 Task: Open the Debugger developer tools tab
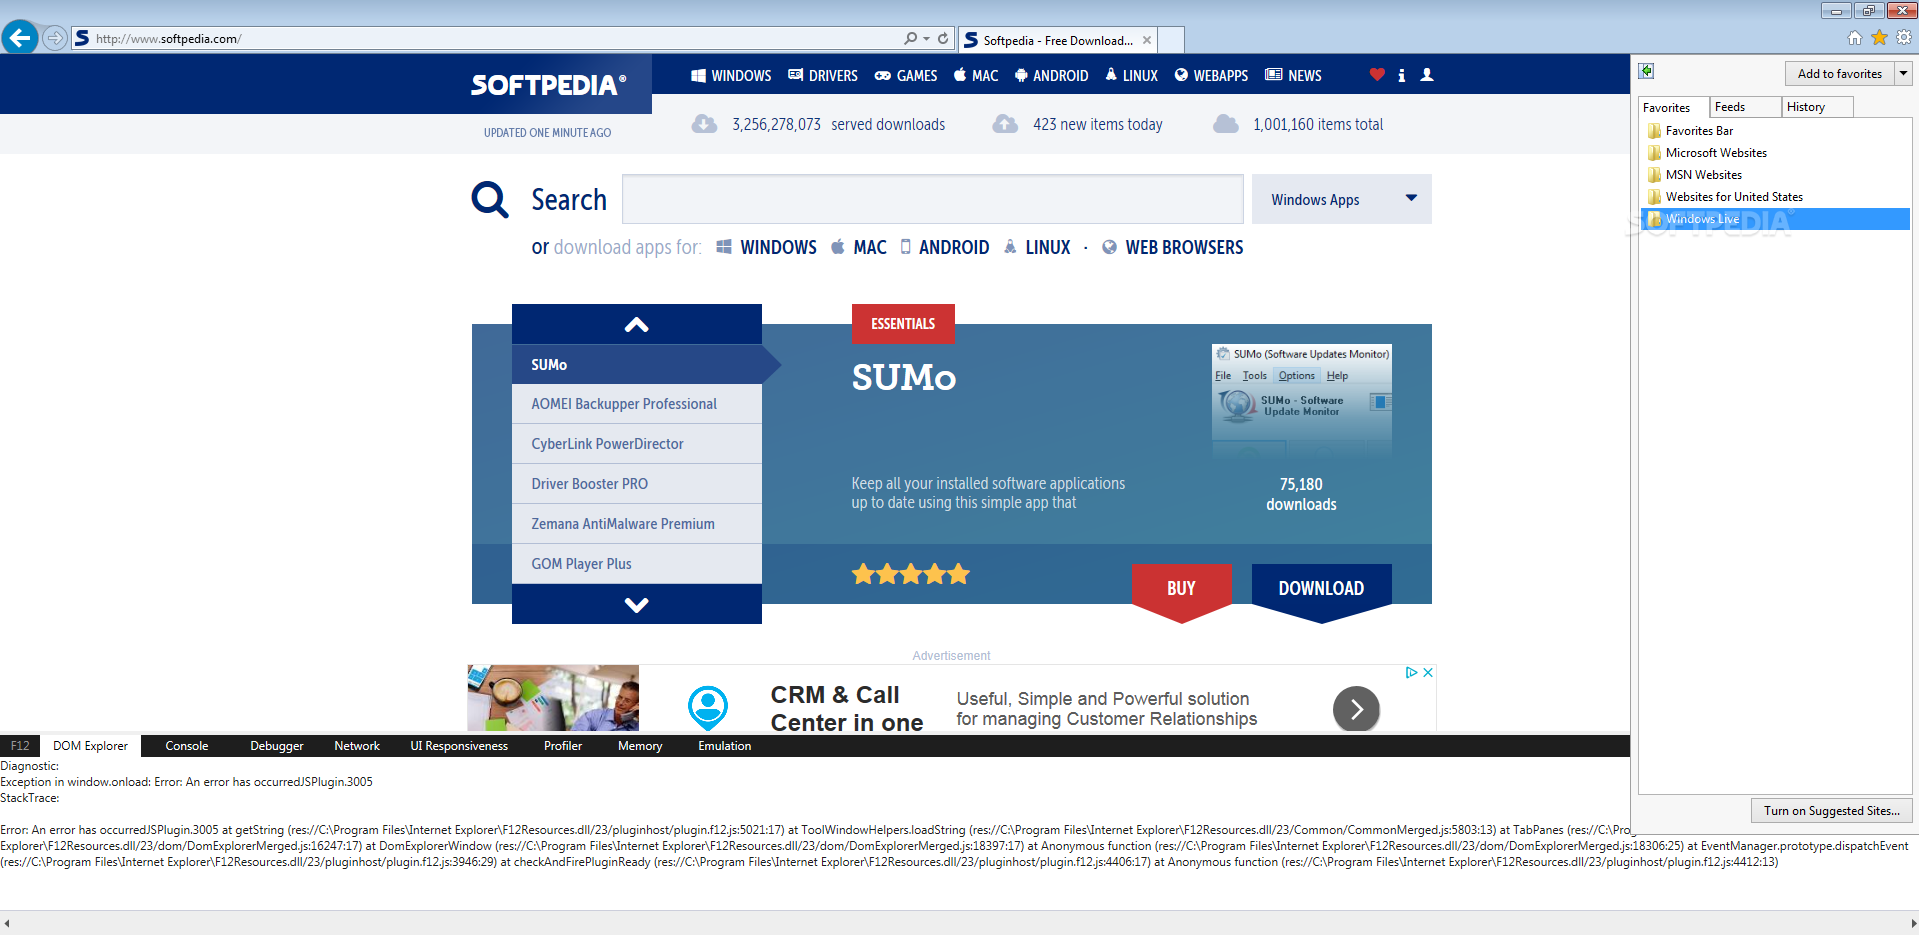[276, 746]
